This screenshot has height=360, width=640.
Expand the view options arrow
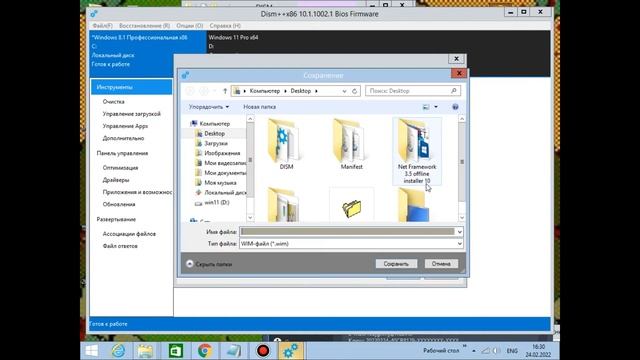tap(436, 107)
